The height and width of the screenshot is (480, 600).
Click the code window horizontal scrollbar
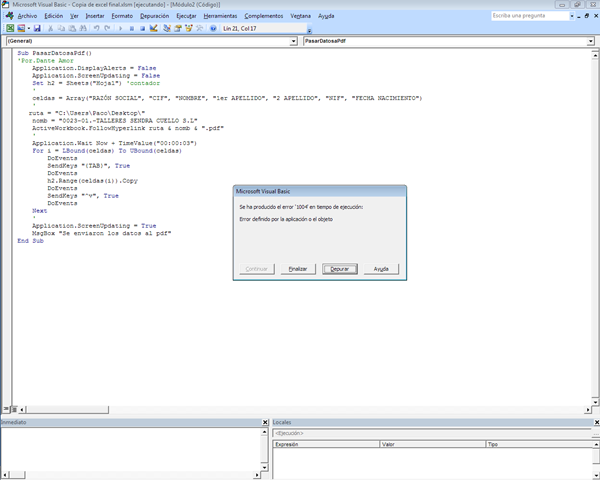(300, 410)
